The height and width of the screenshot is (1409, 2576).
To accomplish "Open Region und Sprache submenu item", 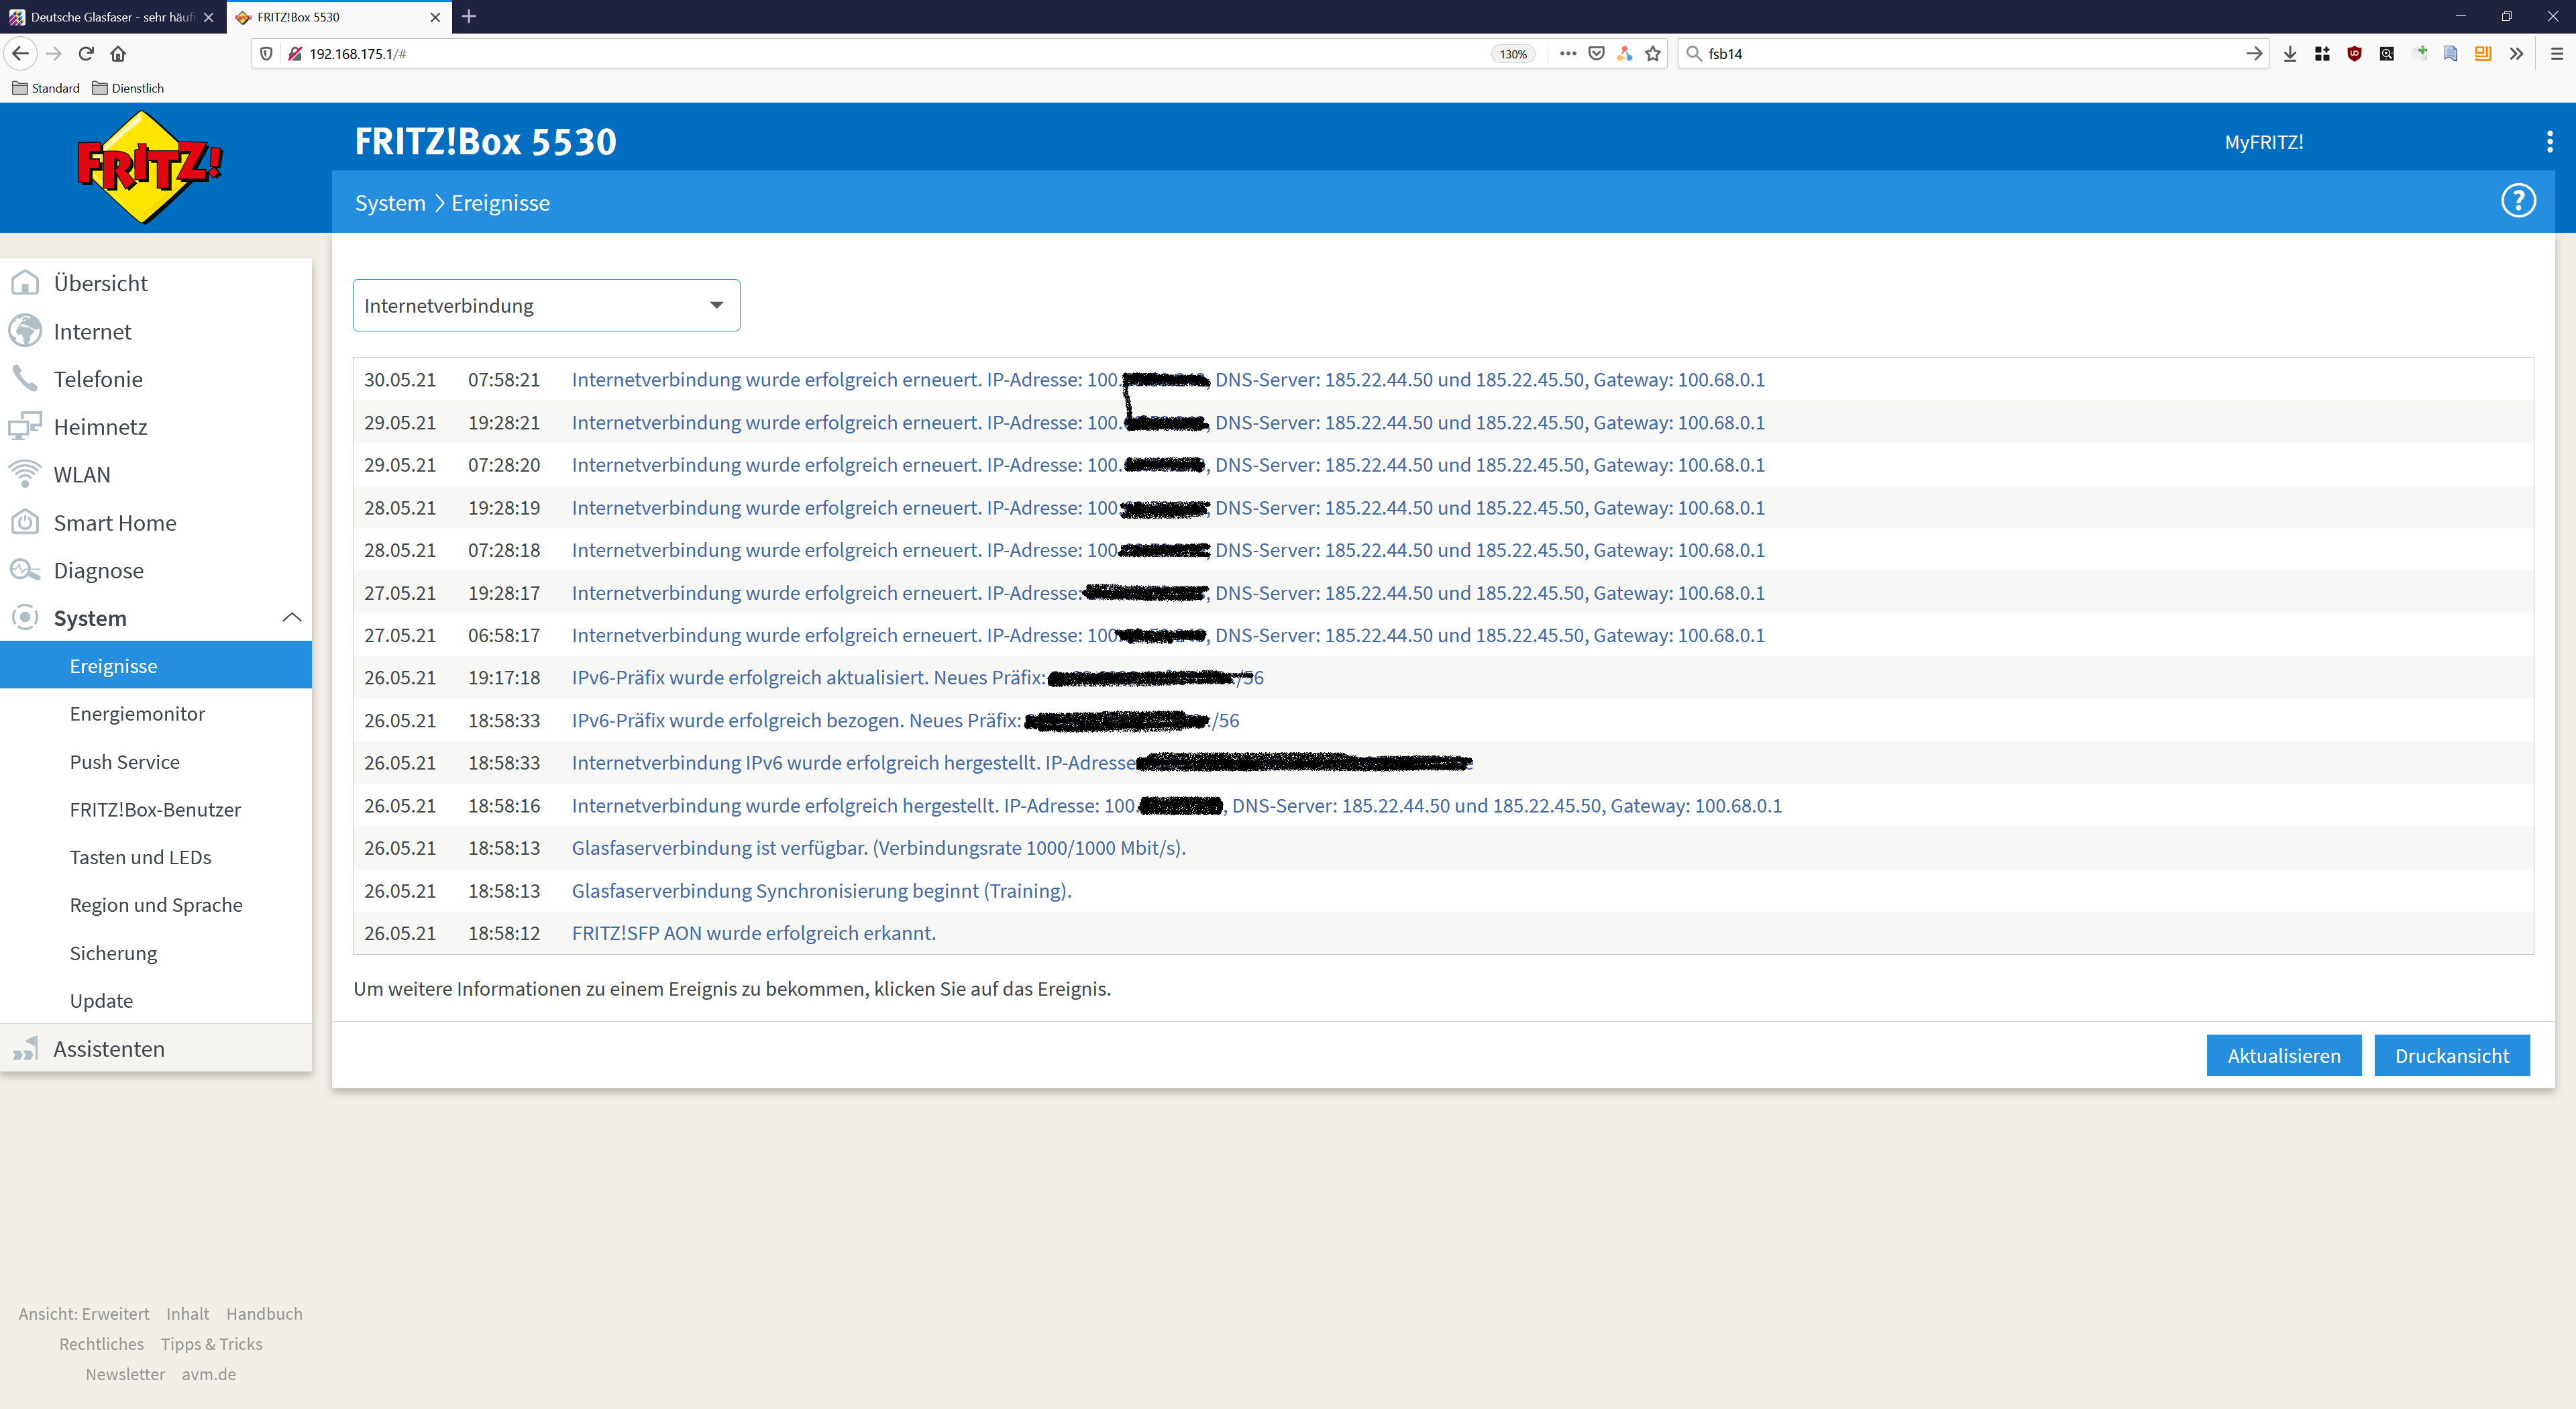I will pos(156,905).
